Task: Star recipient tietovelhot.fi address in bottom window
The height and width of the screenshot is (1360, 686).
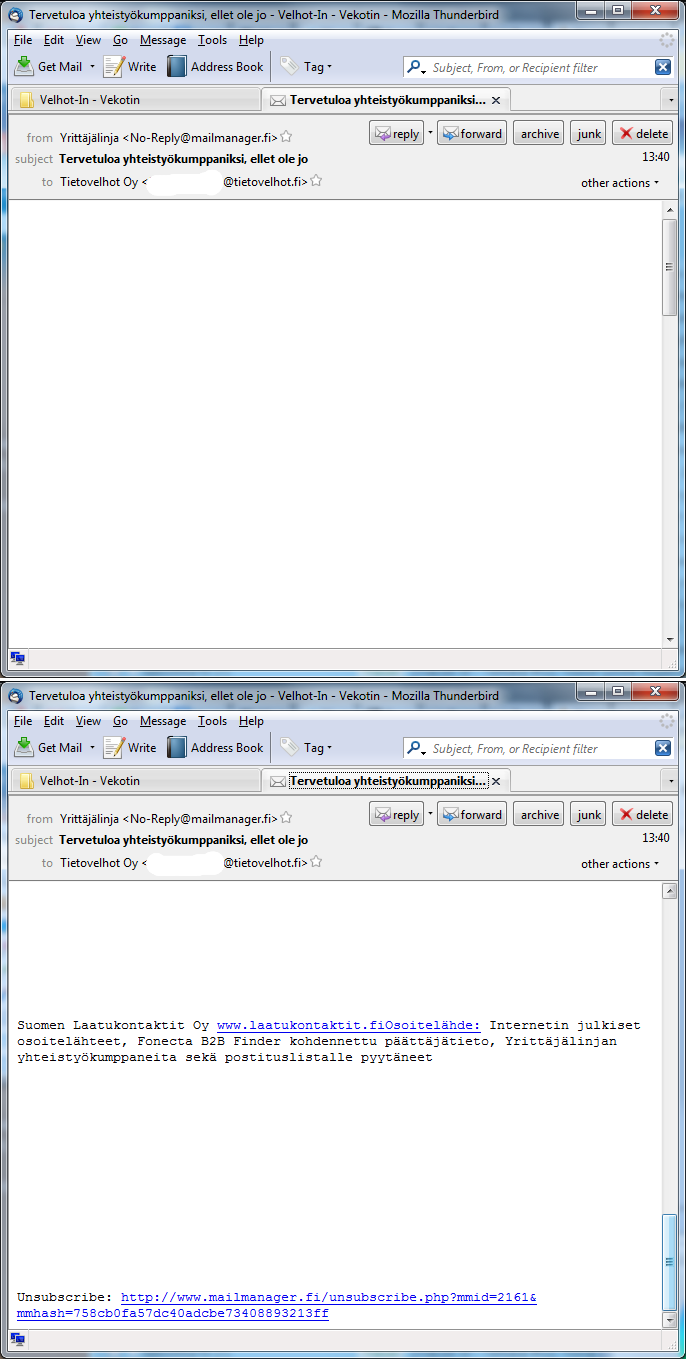Action: [x=316, y=862]
